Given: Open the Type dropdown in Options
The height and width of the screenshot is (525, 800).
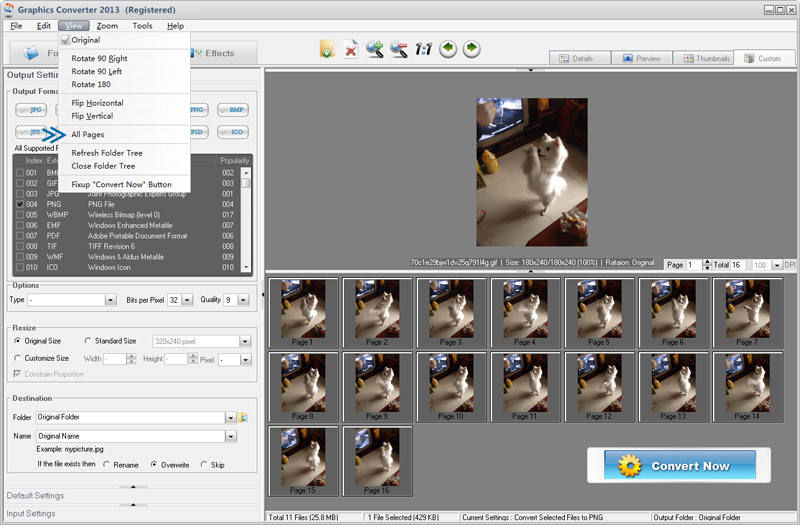Looking at the screenshot, I should click(110, 300).
